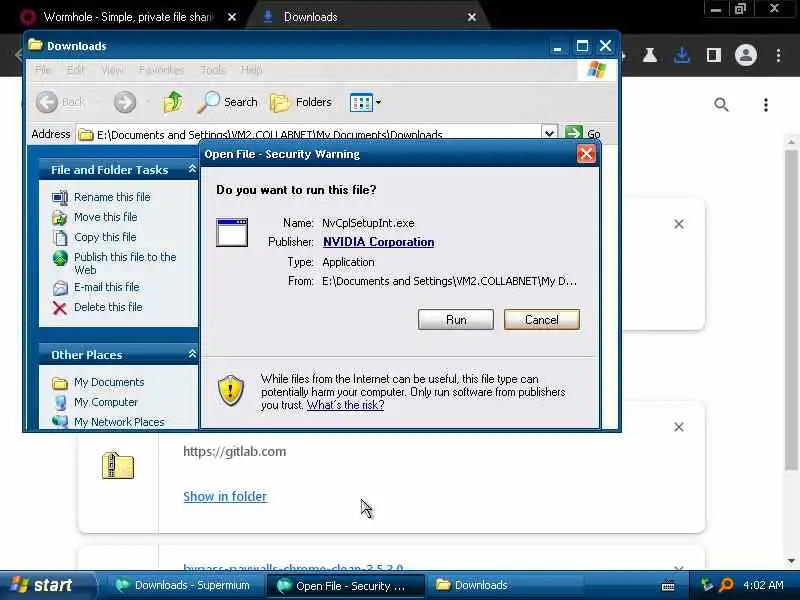Click the Up folder toolbar icon
Image resolution: width=800 pixels, height=600 pixels.
click(172, 102)
